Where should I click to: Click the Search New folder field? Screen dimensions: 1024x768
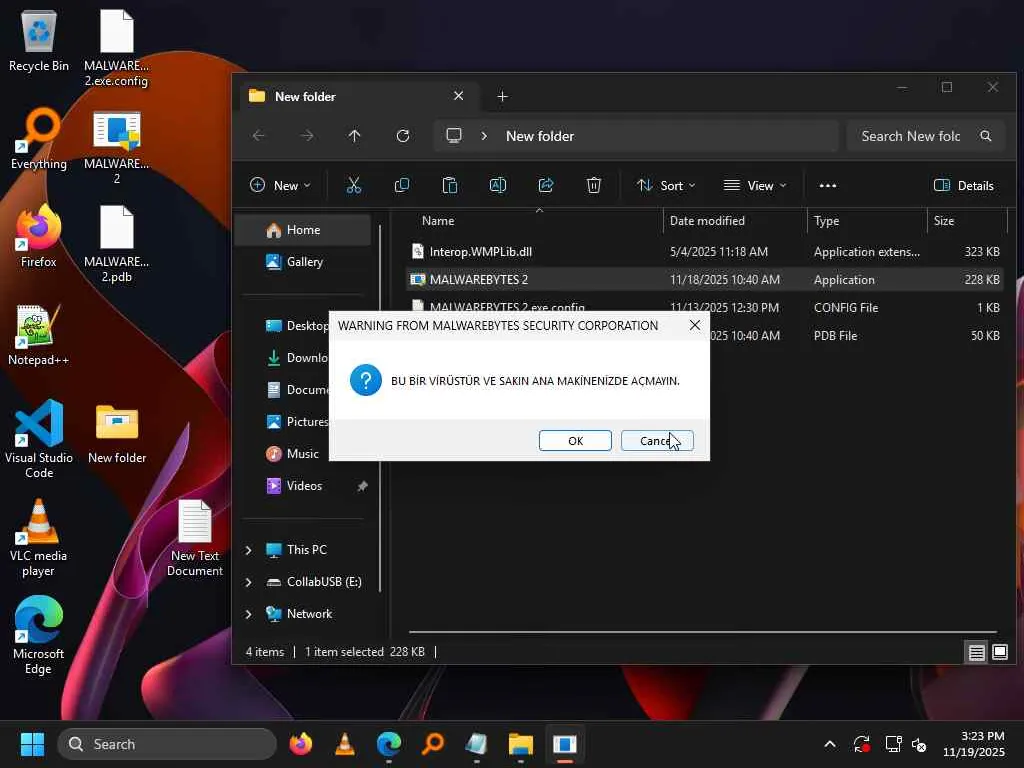pyautogui.click(x=925, y=136)
